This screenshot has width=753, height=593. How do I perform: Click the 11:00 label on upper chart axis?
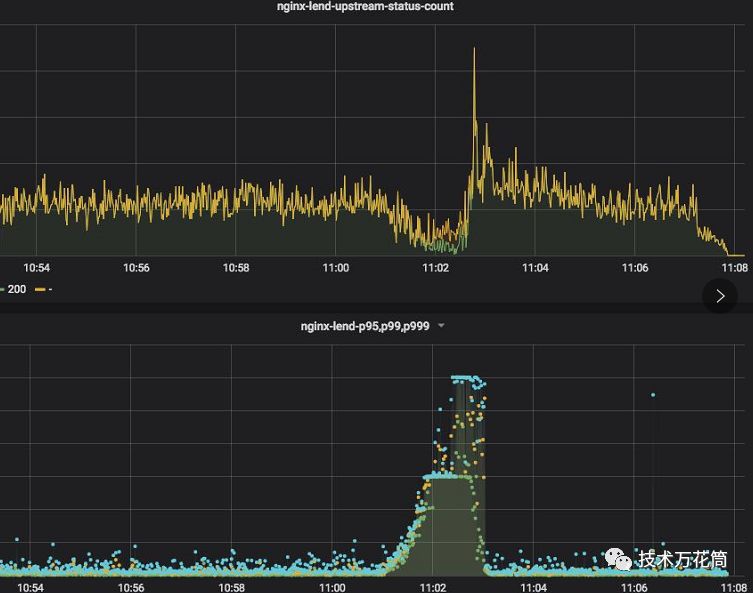(336, 267)
